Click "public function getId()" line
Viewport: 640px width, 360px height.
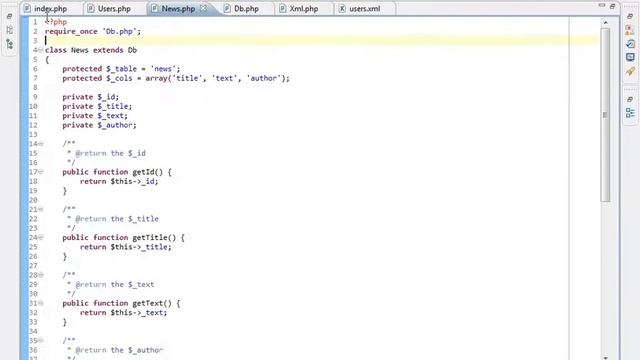tap(117, 172)
